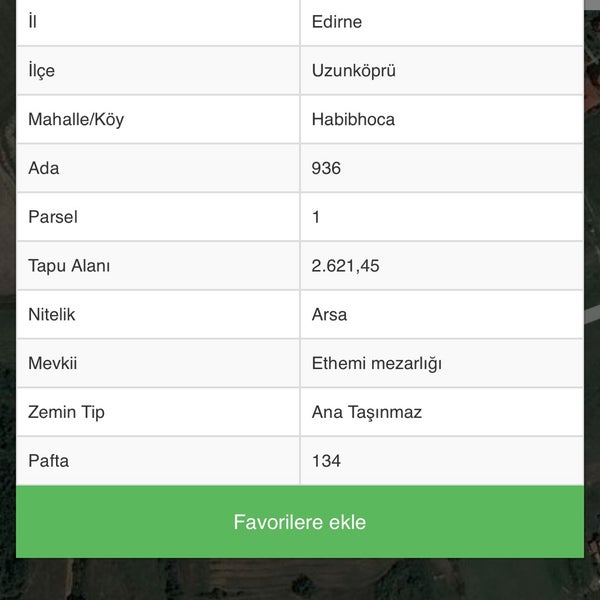Select Parsel value 1
Screen dimensions: 600x600
click(316, 217)
